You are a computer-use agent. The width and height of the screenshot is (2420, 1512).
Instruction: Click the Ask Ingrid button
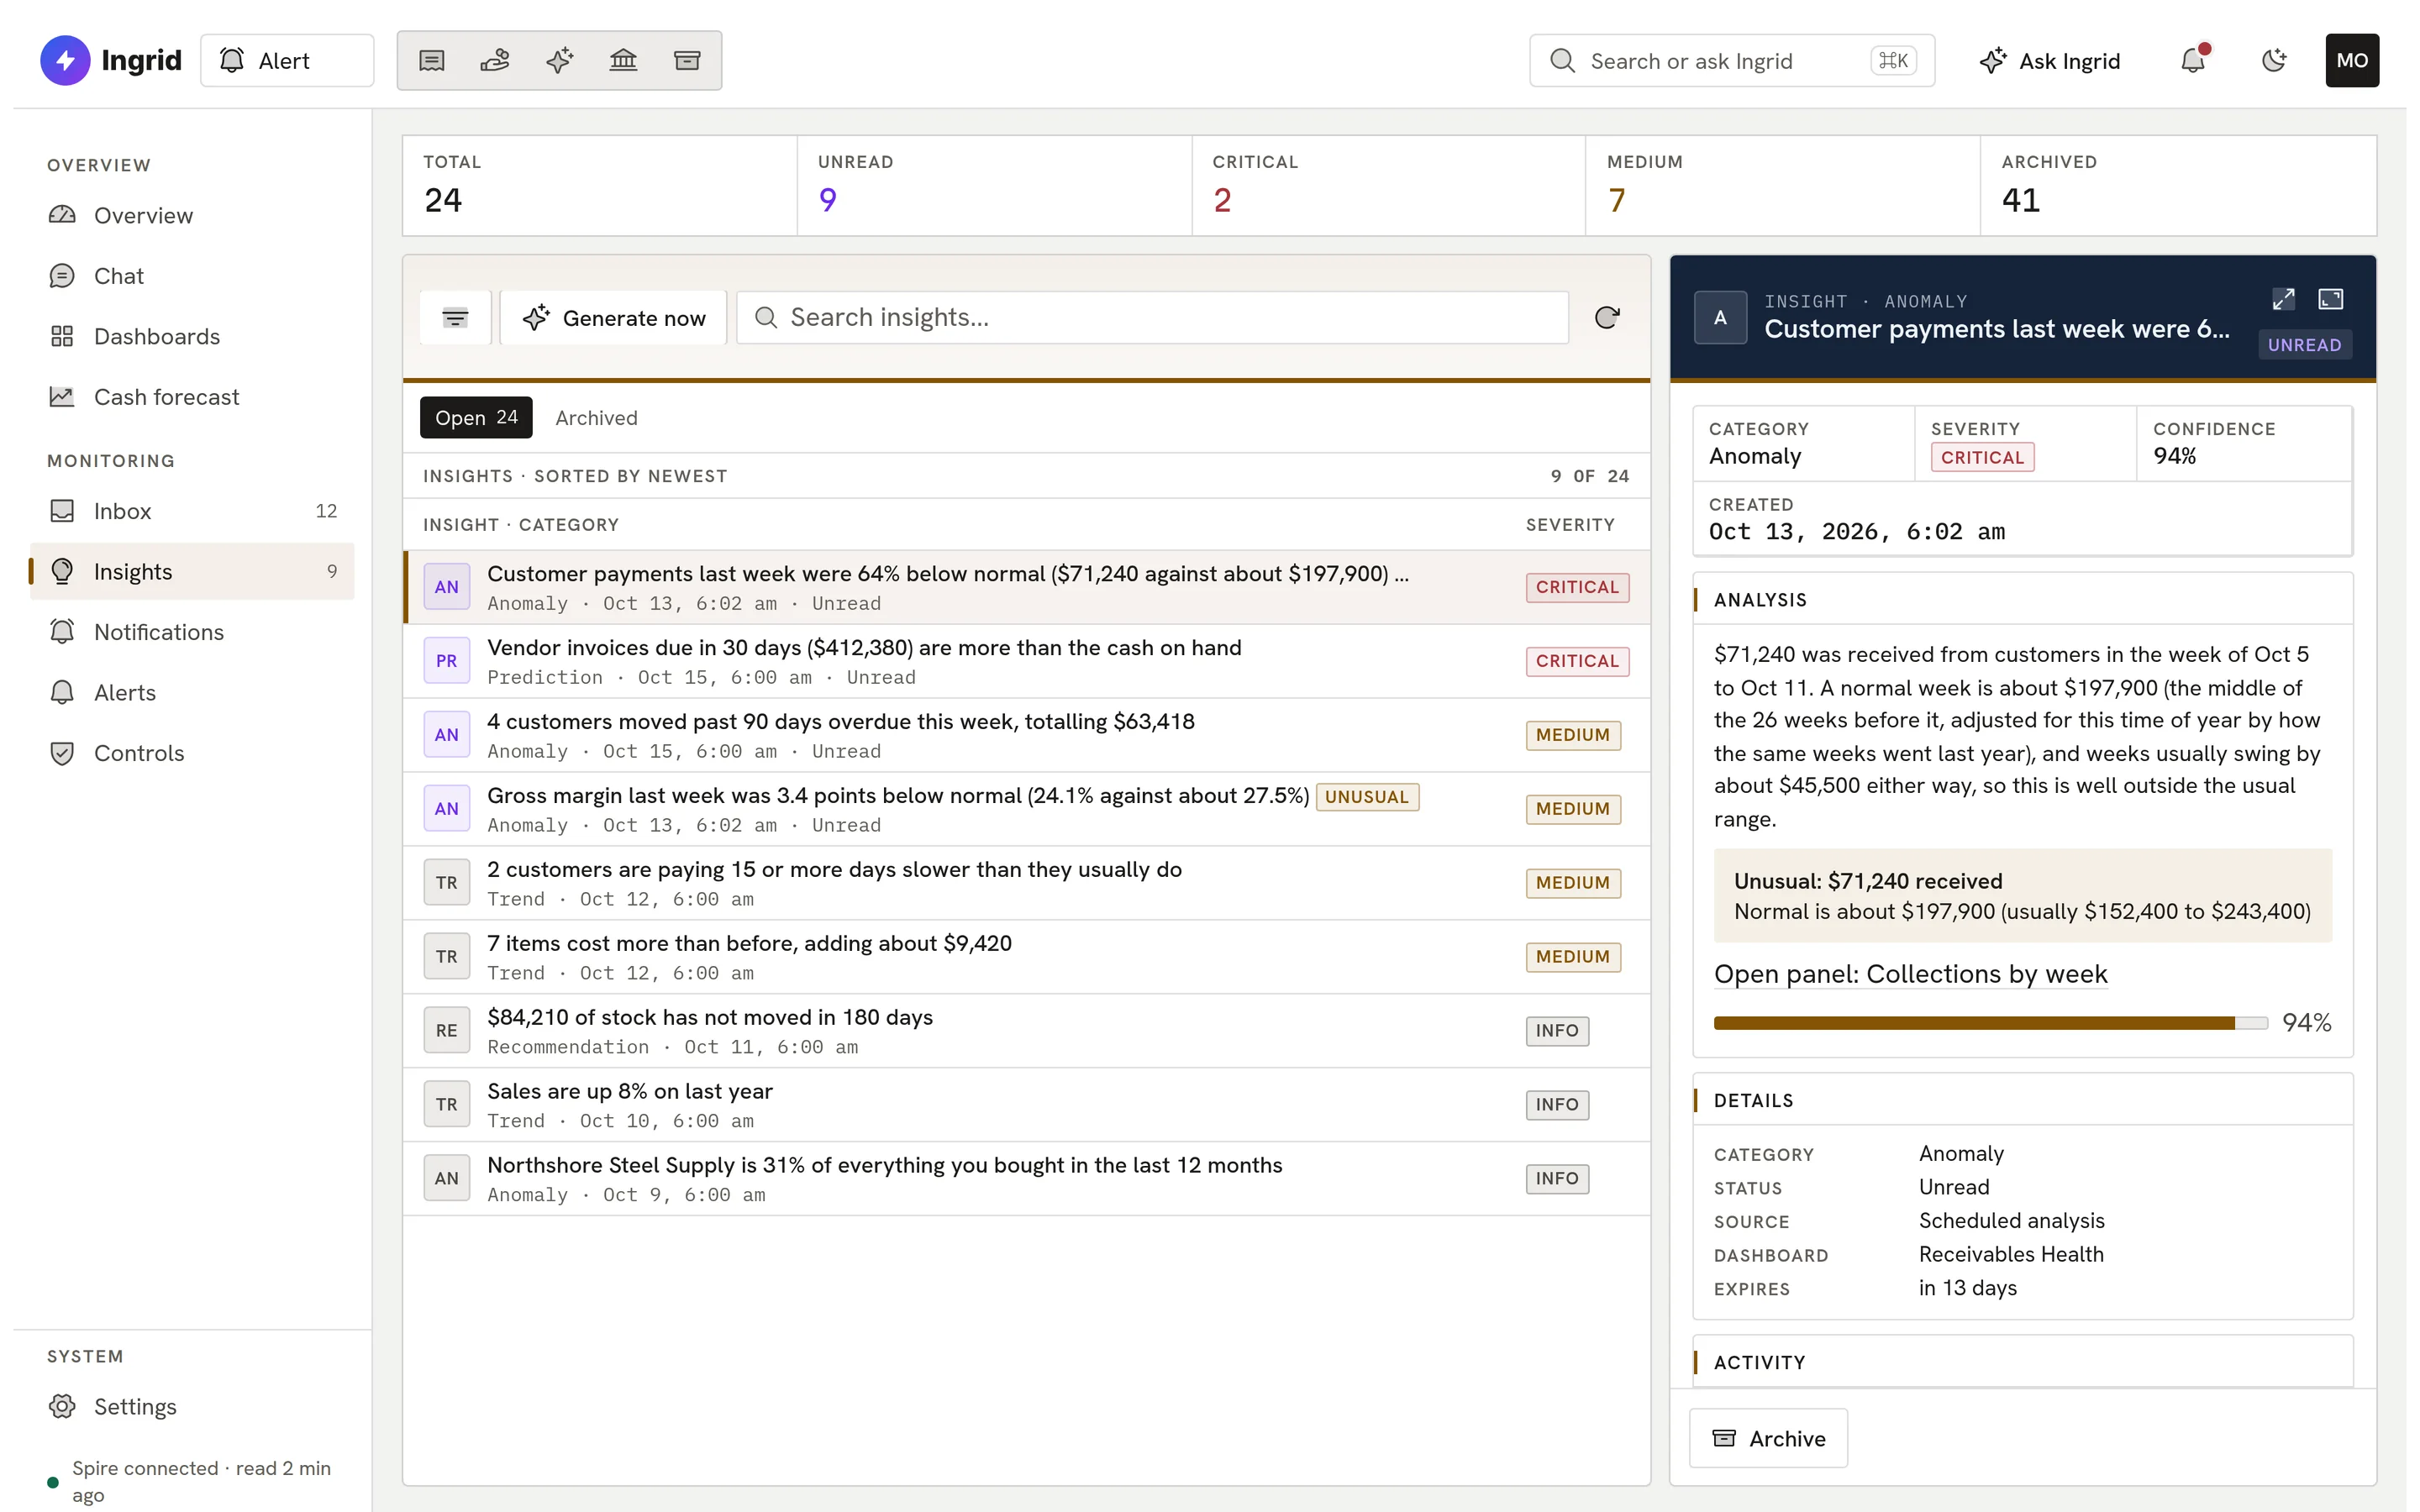pyautogui.click(x=2049, y=61)
